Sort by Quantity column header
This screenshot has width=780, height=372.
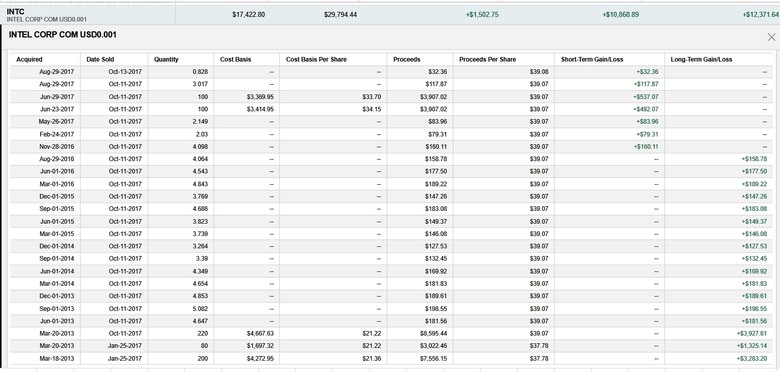[166, 60]
